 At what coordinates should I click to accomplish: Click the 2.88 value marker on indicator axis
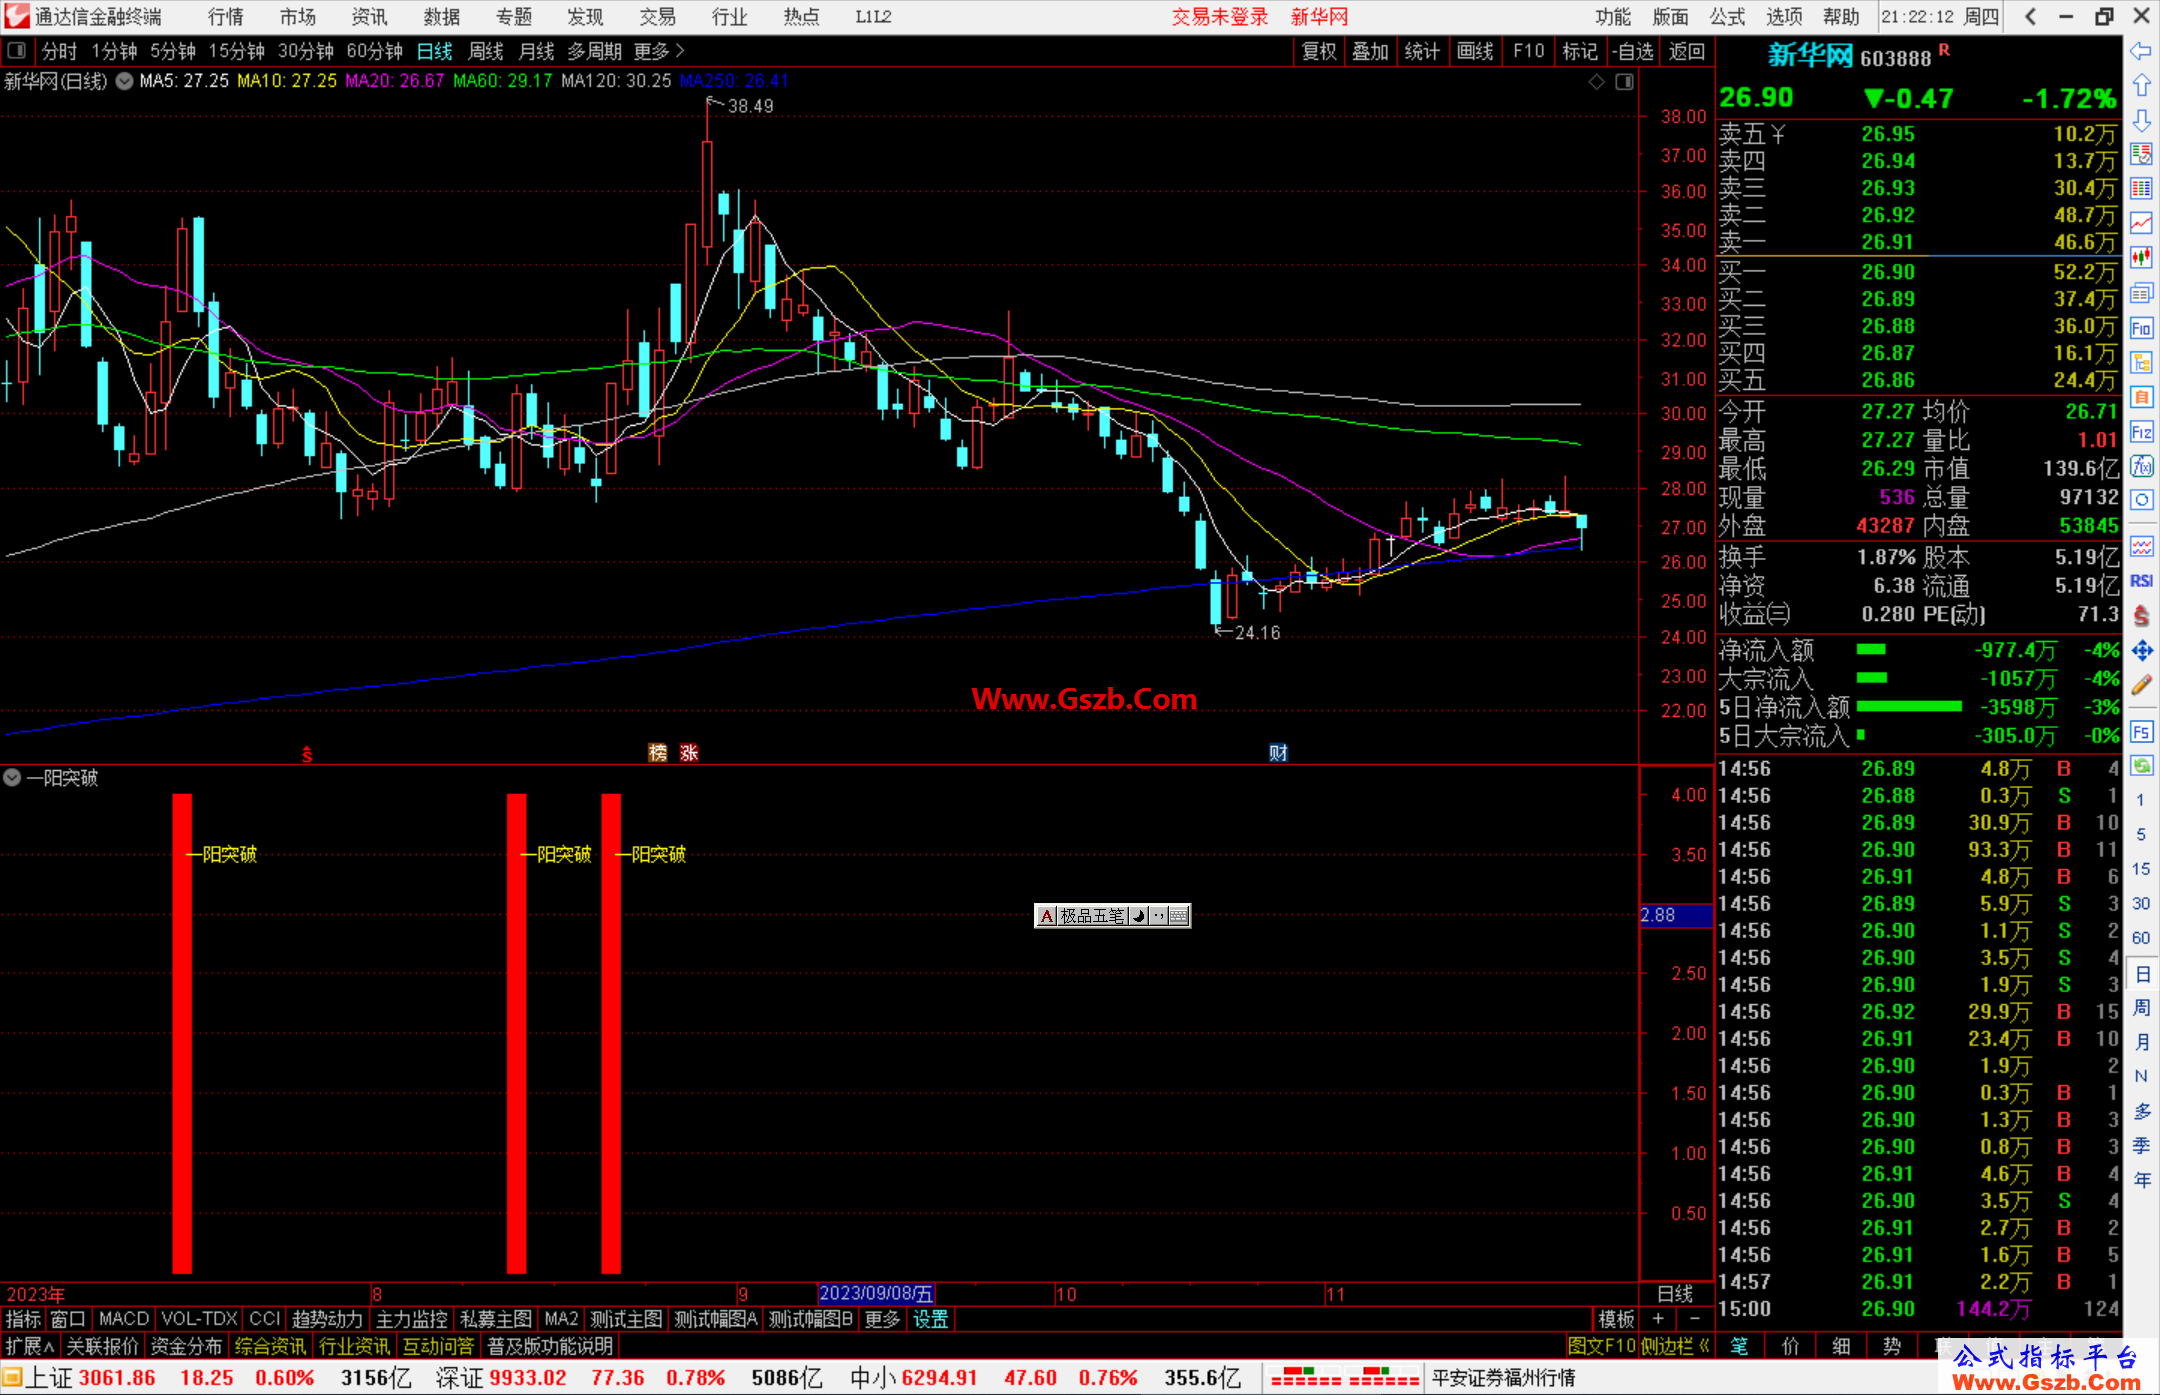point(1661,915)
